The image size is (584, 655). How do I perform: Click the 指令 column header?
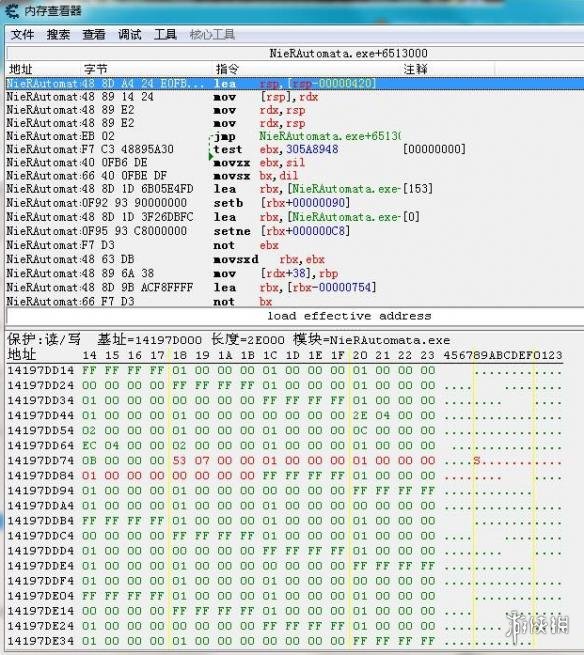(x=227, y=69)
